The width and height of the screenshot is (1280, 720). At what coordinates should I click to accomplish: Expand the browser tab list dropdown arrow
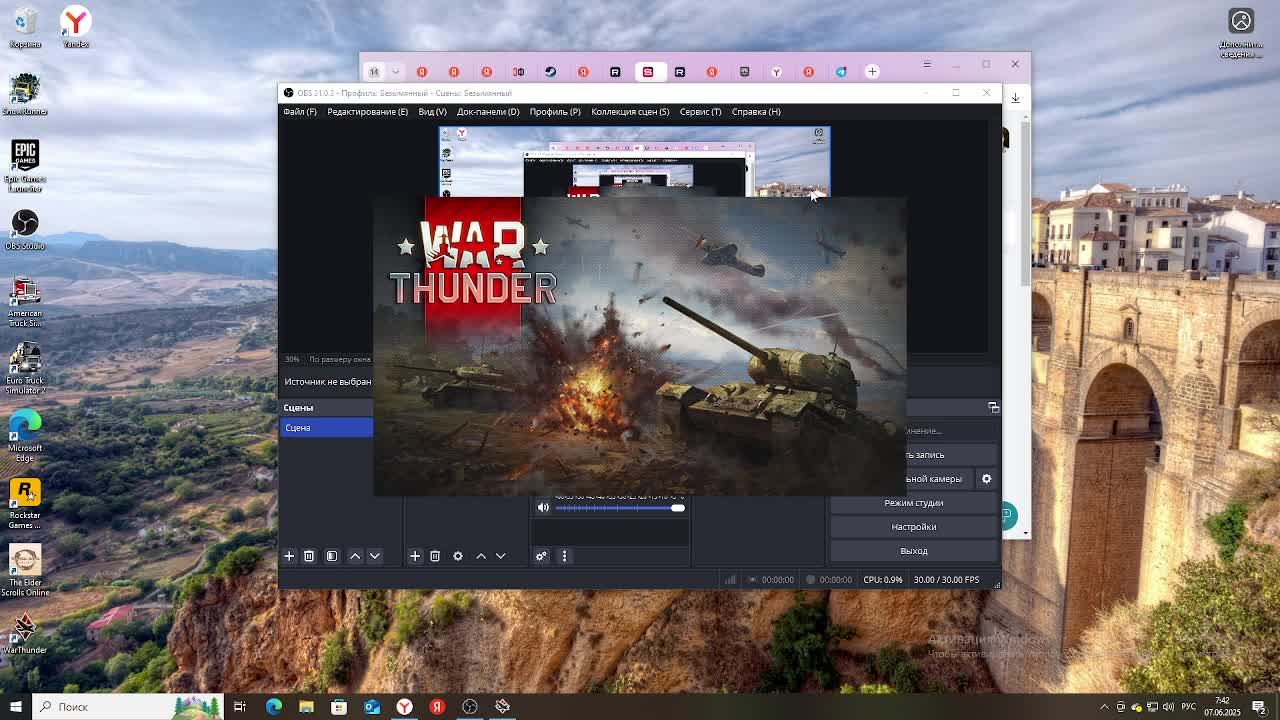[x=396, y=72]
